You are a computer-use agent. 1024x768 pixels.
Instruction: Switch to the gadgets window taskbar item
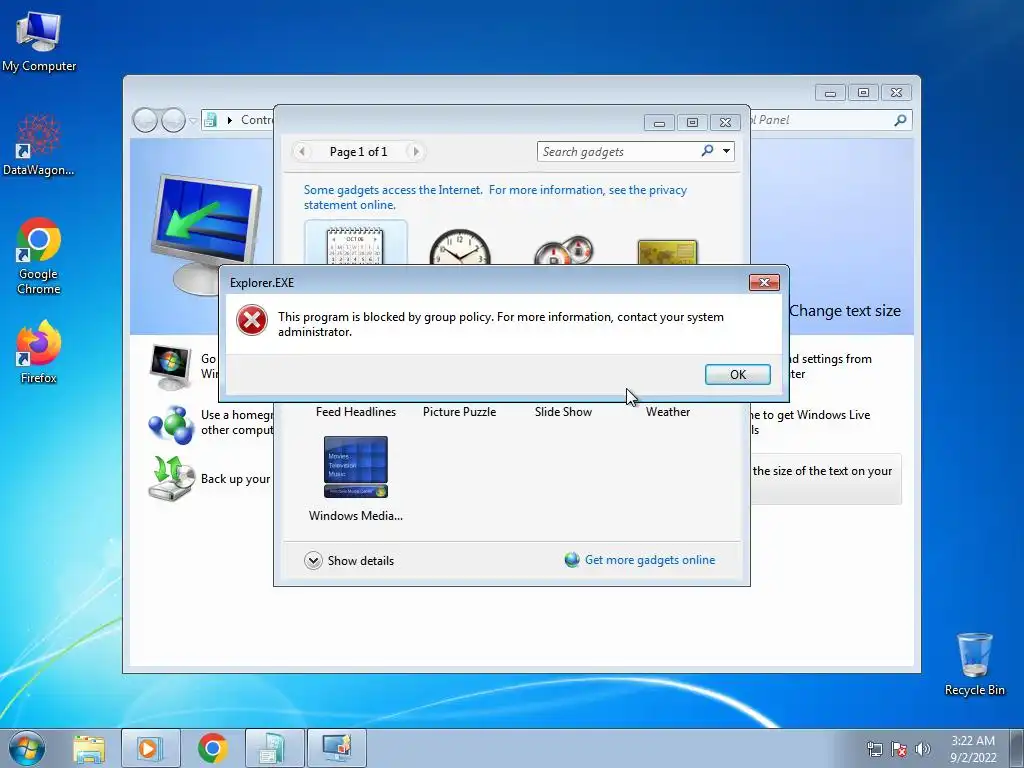(336, 748)
